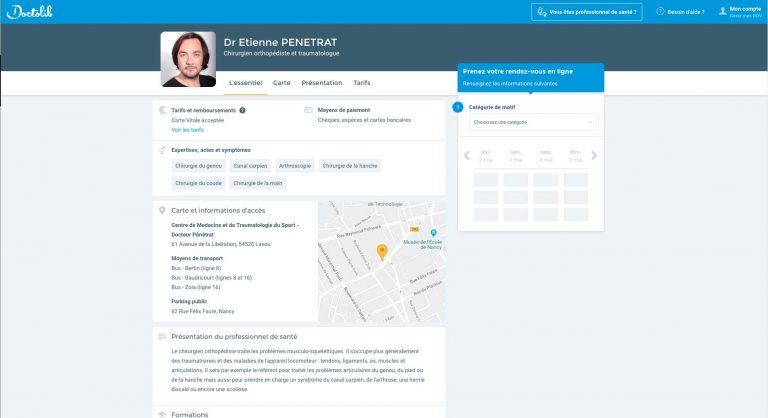Click the orange map location pin
The image size is (768, 418).
[x=381, y=251]
